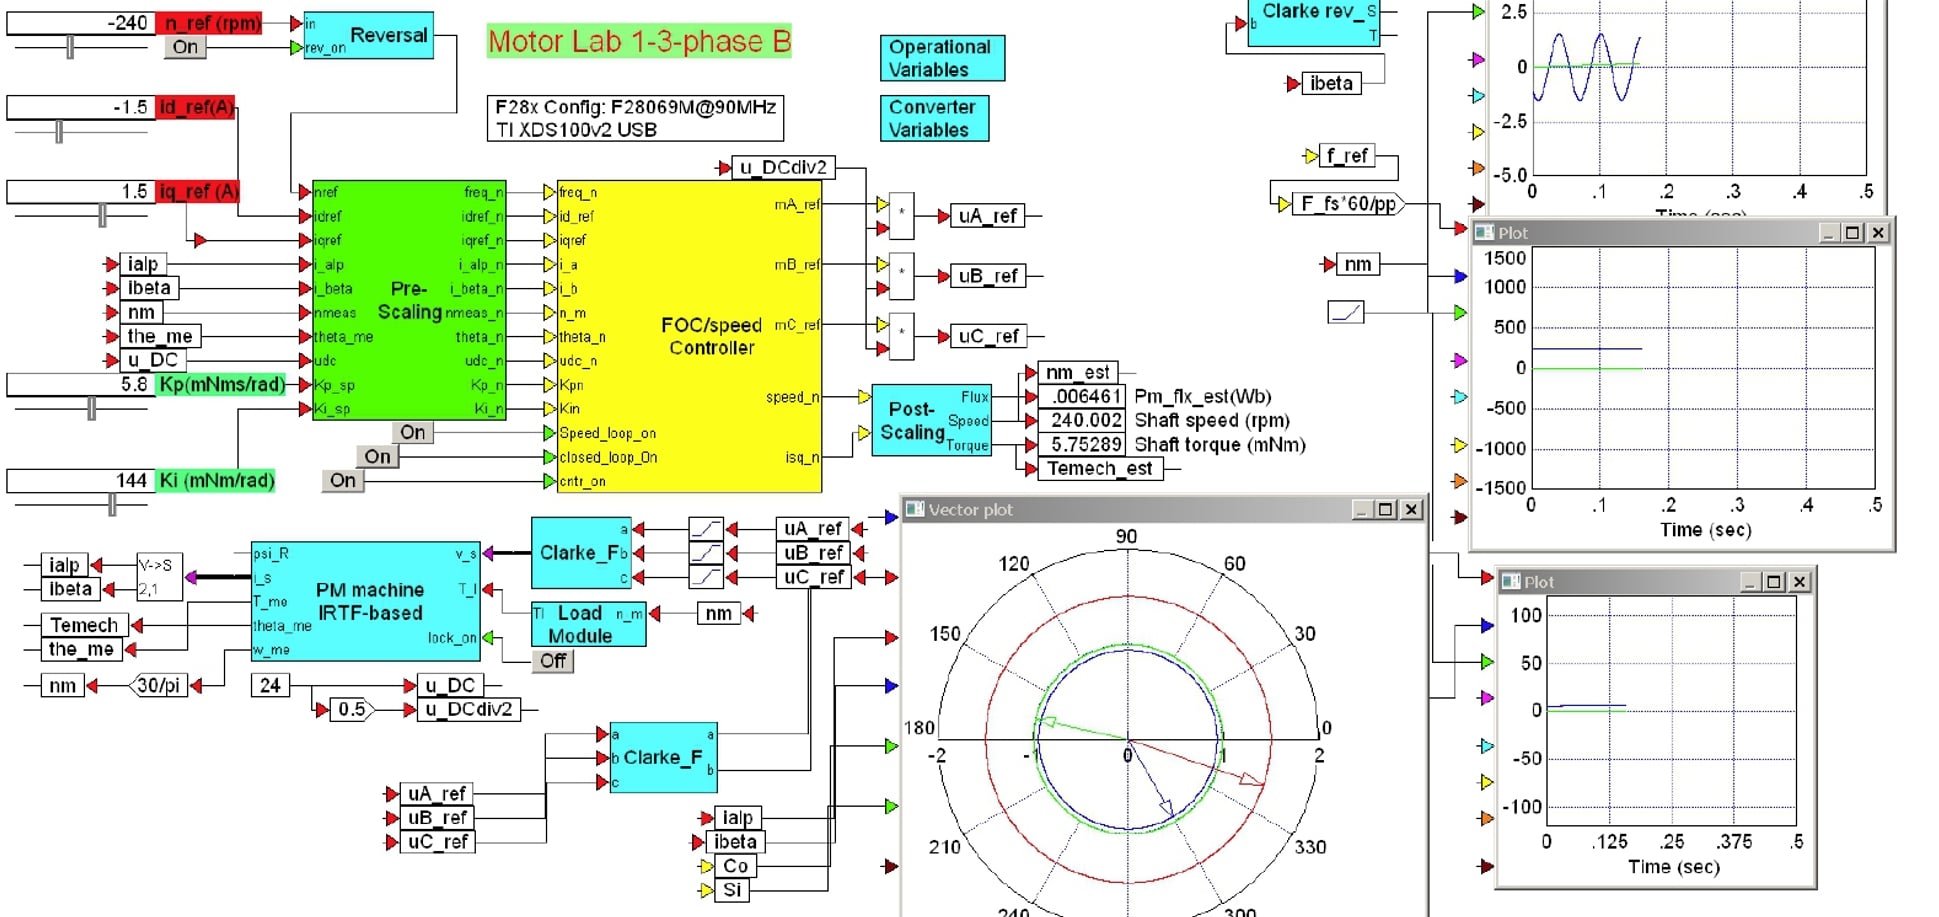Select the u_DC variable feeding Pre-Scaling udc
Screen dimensions: 1939x917
[153, 360]
